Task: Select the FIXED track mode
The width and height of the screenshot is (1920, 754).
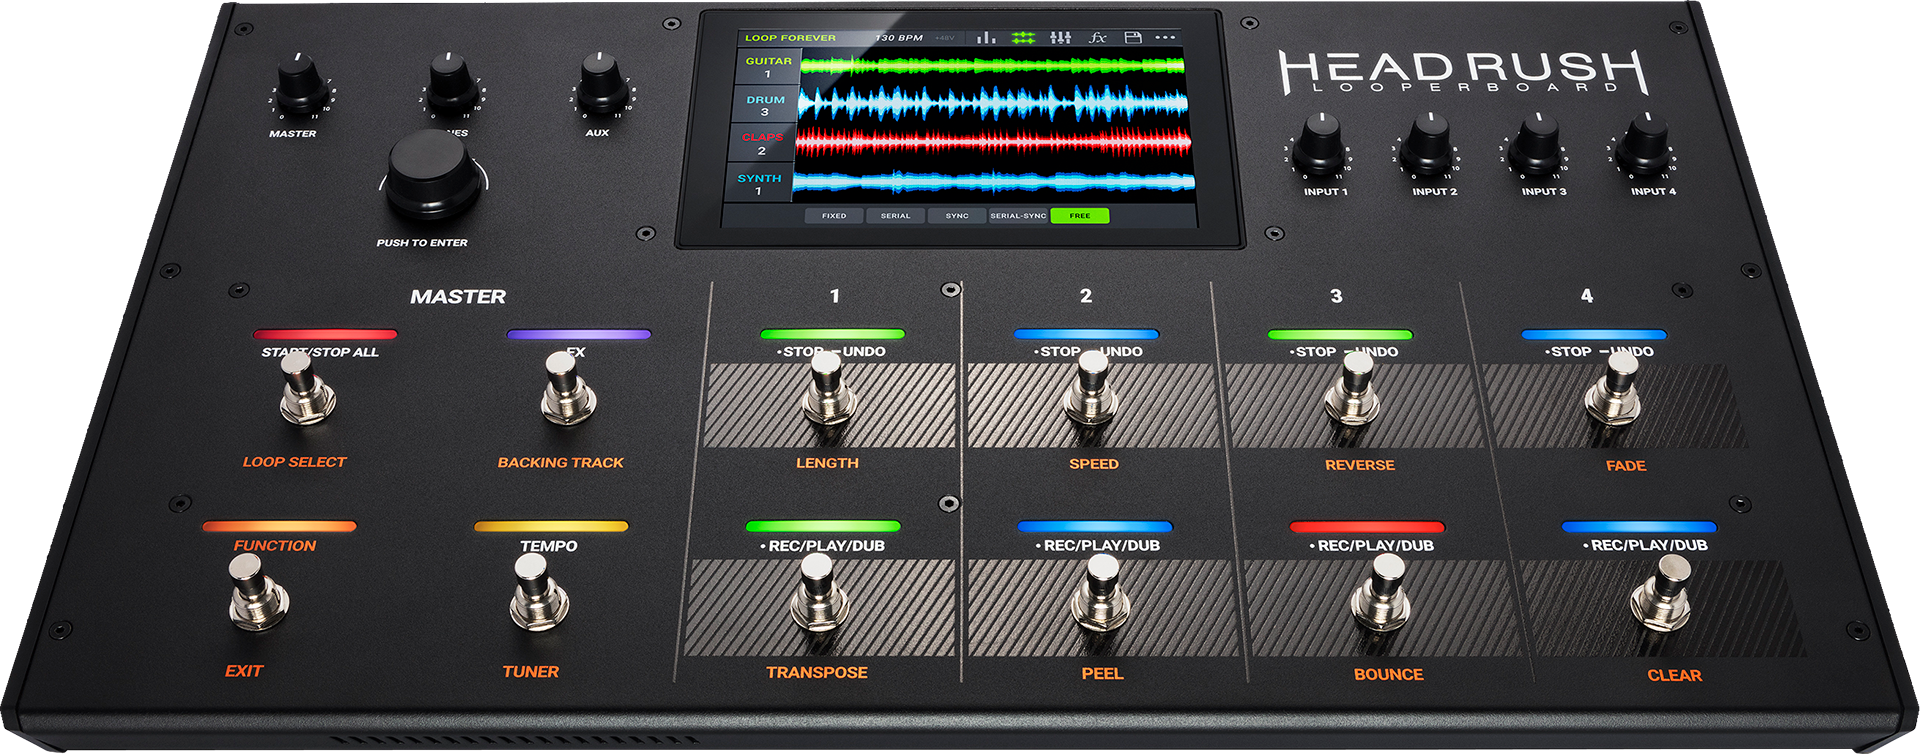Action: click(x=834, y=216)
